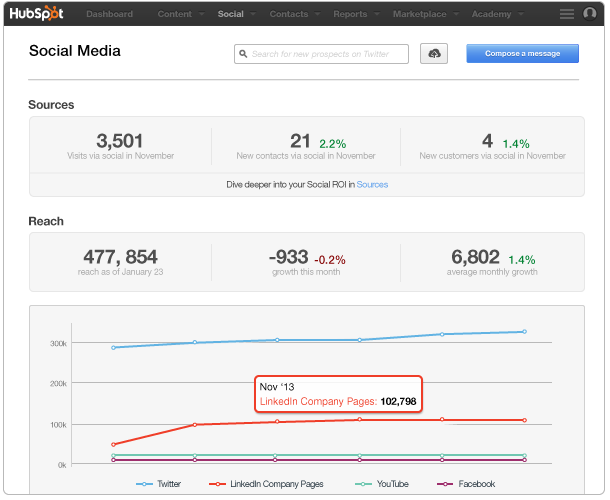
Task: Open the hamburger menu icon
Action: coord(566,14)
